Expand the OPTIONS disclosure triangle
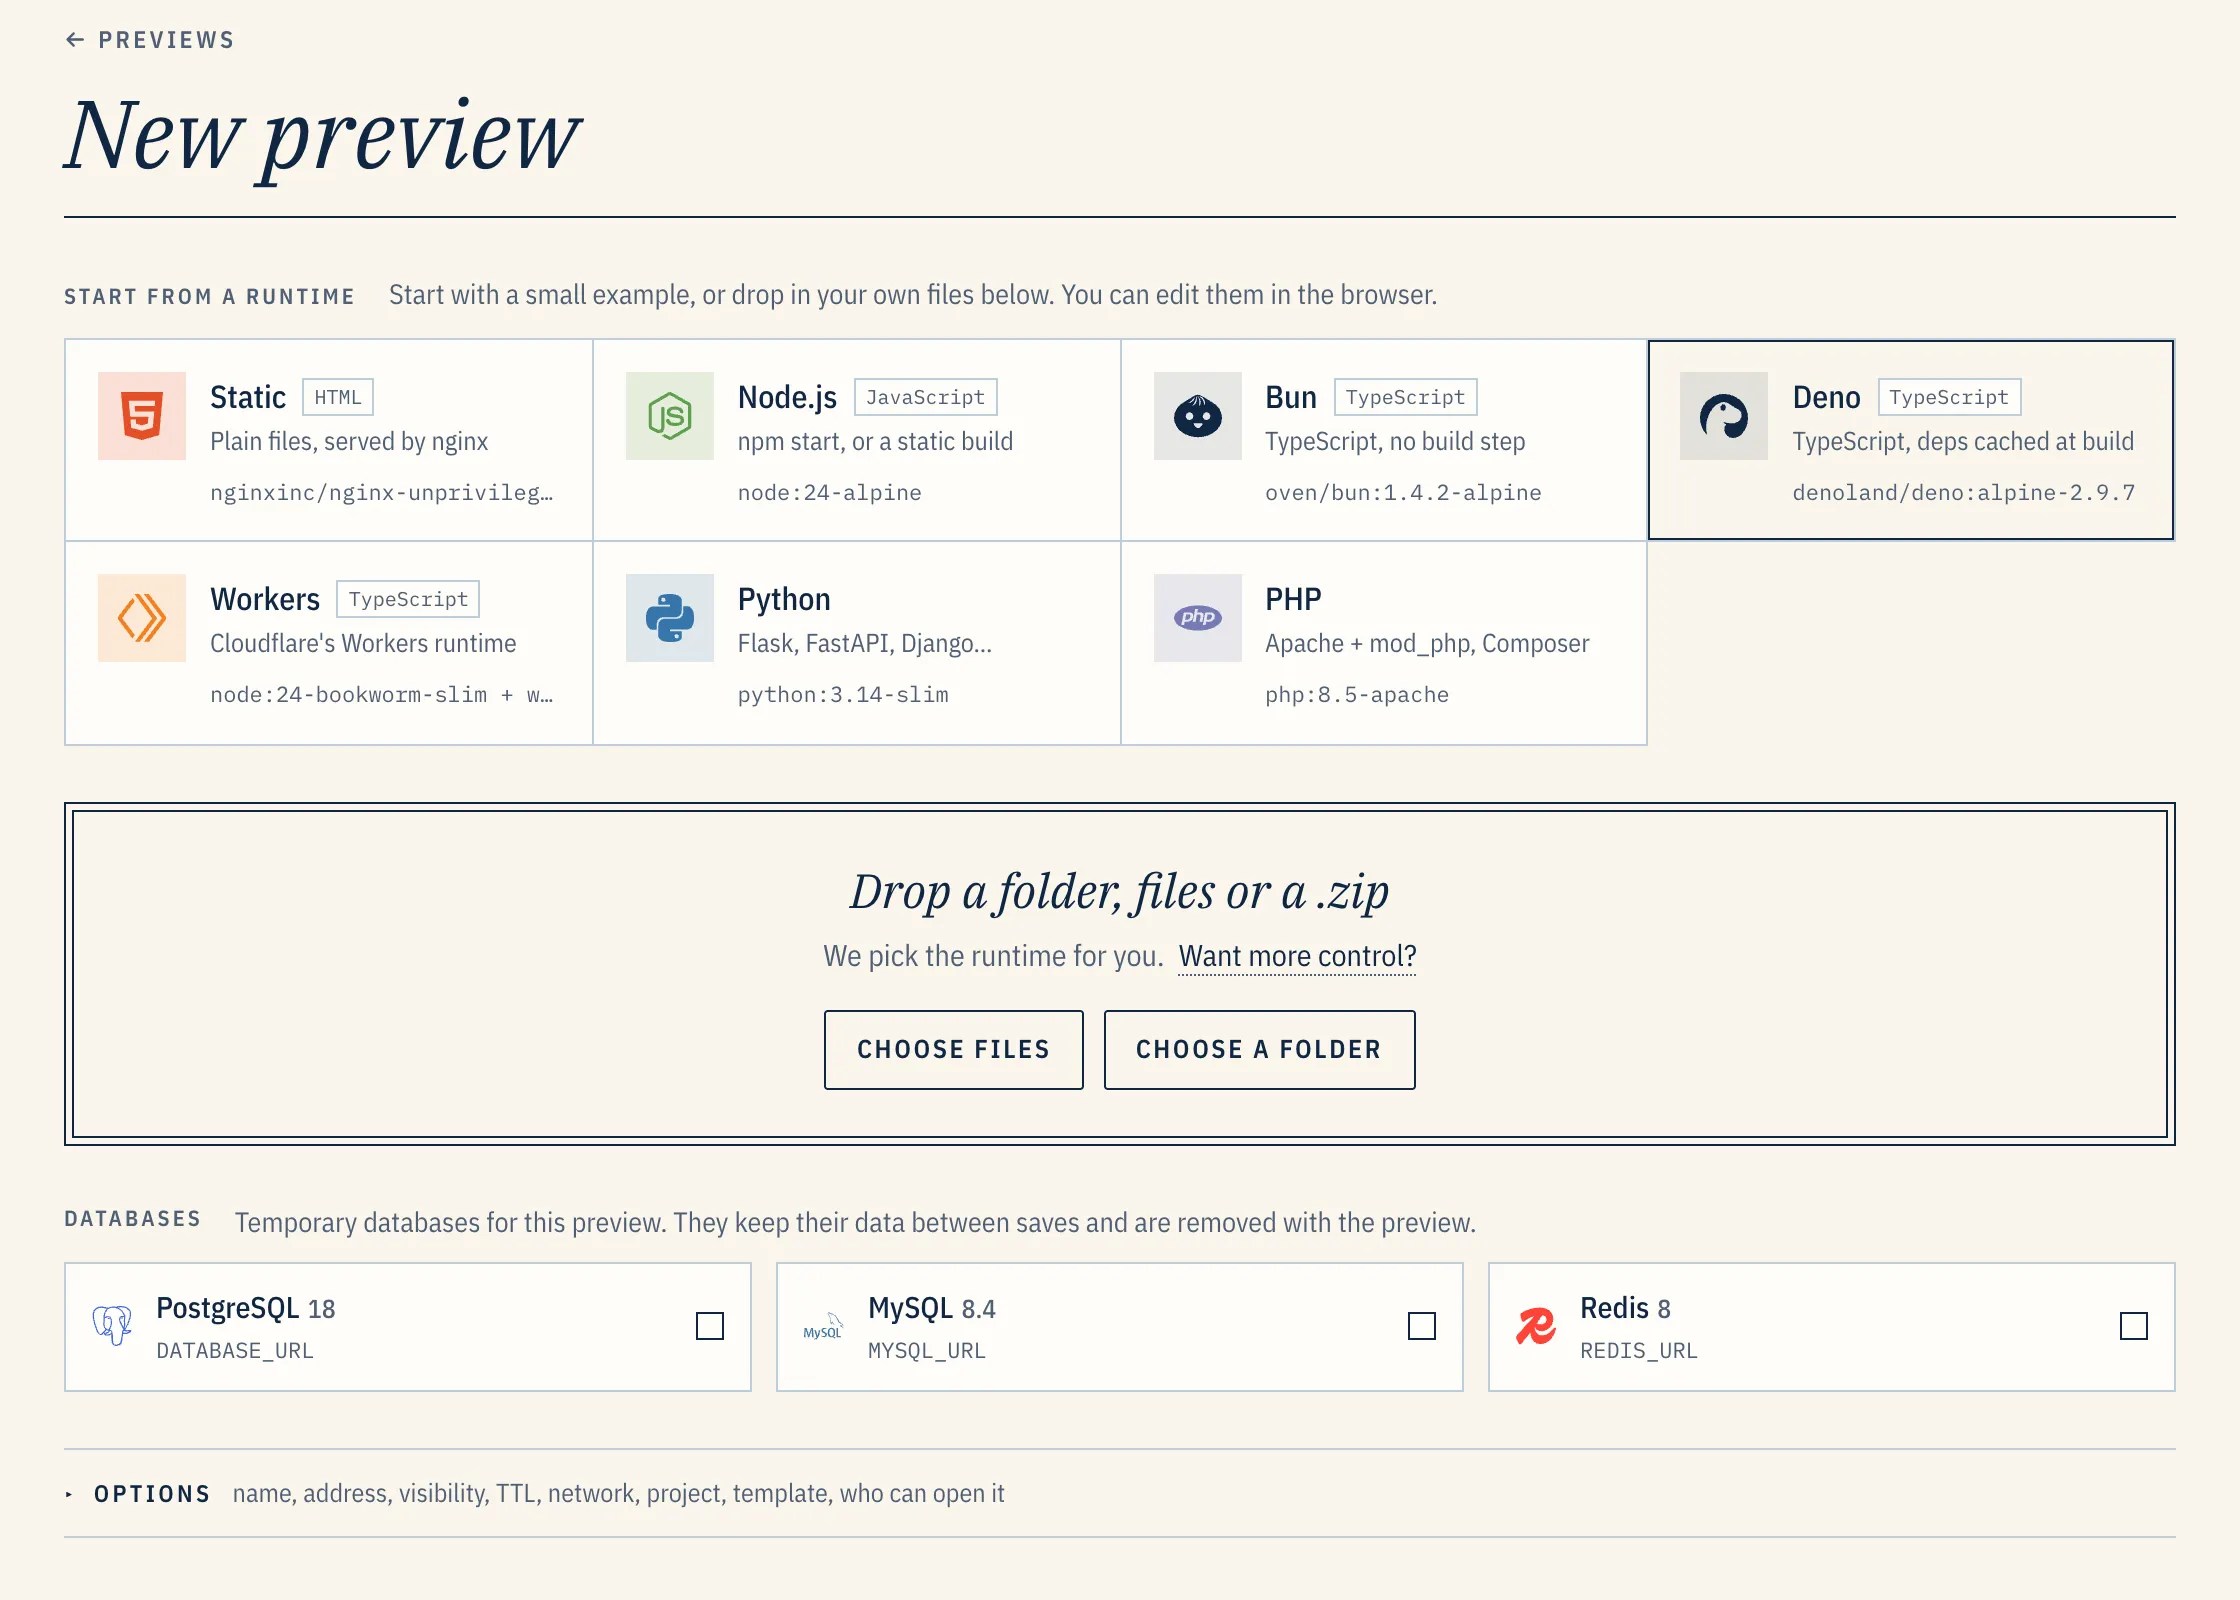This screenshot has height=1600, width=2240. (x=69, y=1494)
